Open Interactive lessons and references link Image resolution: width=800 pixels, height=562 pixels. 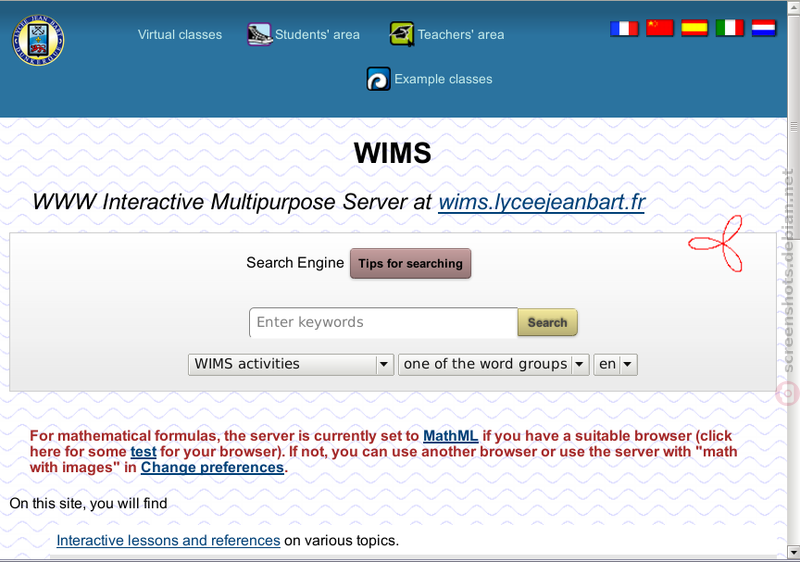point(168,541)
